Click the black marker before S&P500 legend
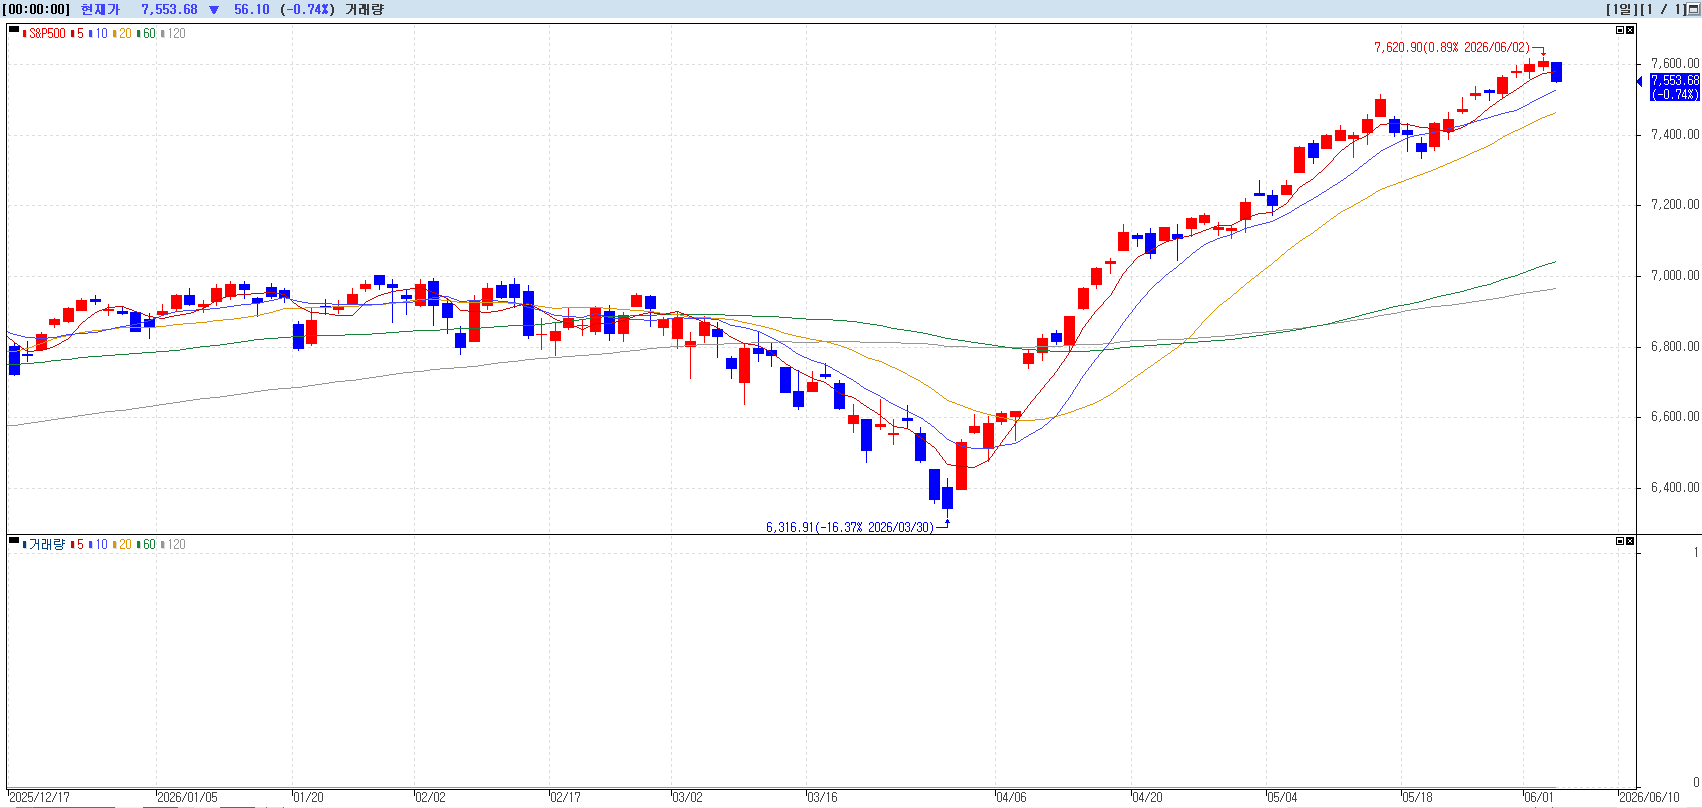Image resolution: width=1702 pixels, height=808 pixels. pyautogui.click(x=14, y=31)
